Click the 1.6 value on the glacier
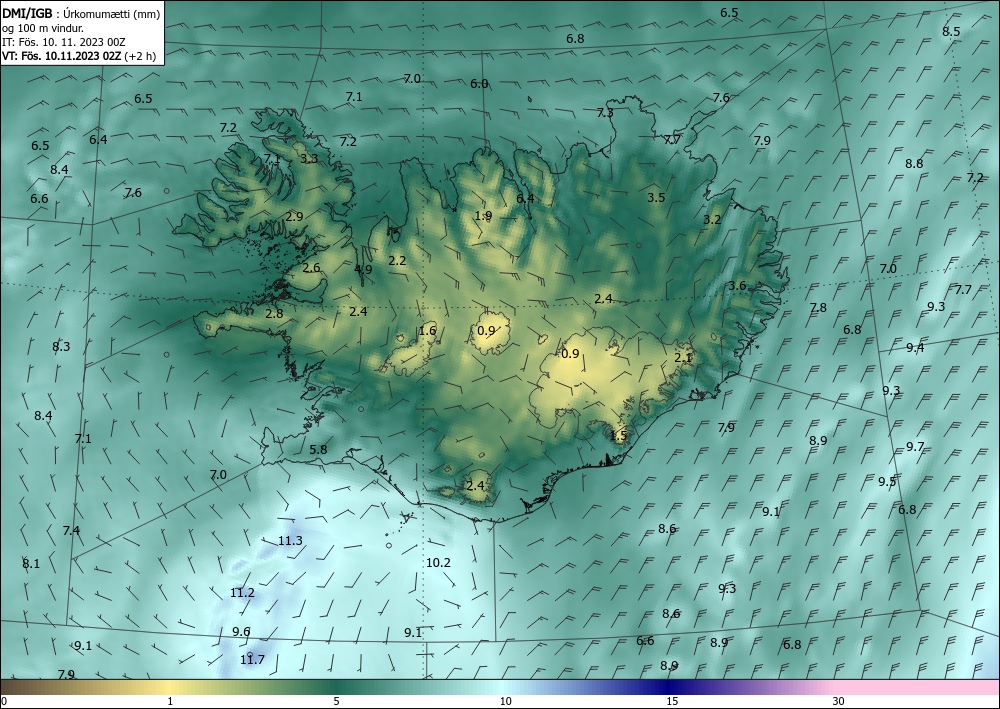Image resolution: width=1000 pixels, height=709 pixels. 427,330
